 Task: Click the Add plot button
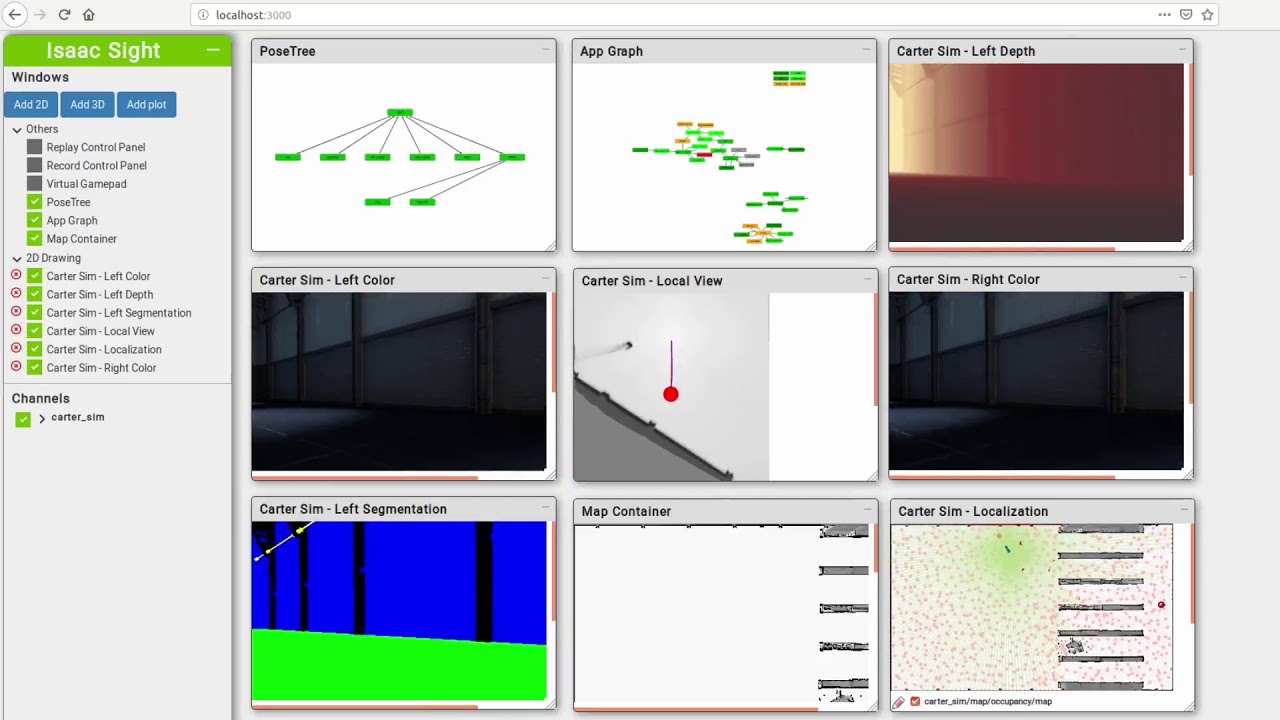[146, 104]
